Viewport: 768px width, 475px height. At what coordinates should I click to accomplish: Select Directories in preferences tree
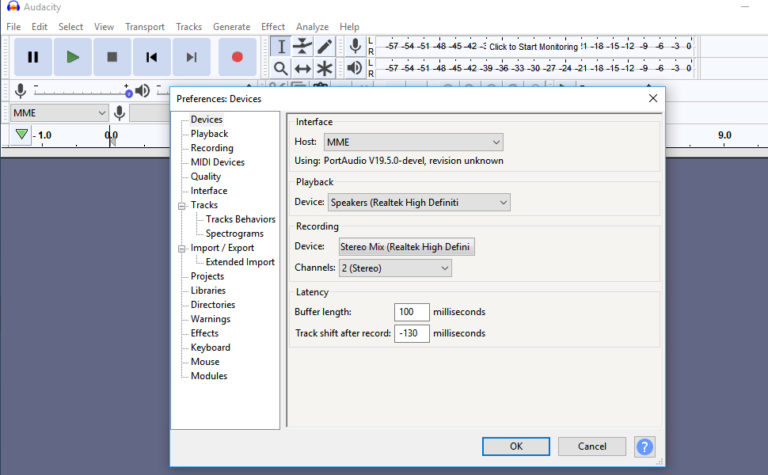tap(213, 305)
